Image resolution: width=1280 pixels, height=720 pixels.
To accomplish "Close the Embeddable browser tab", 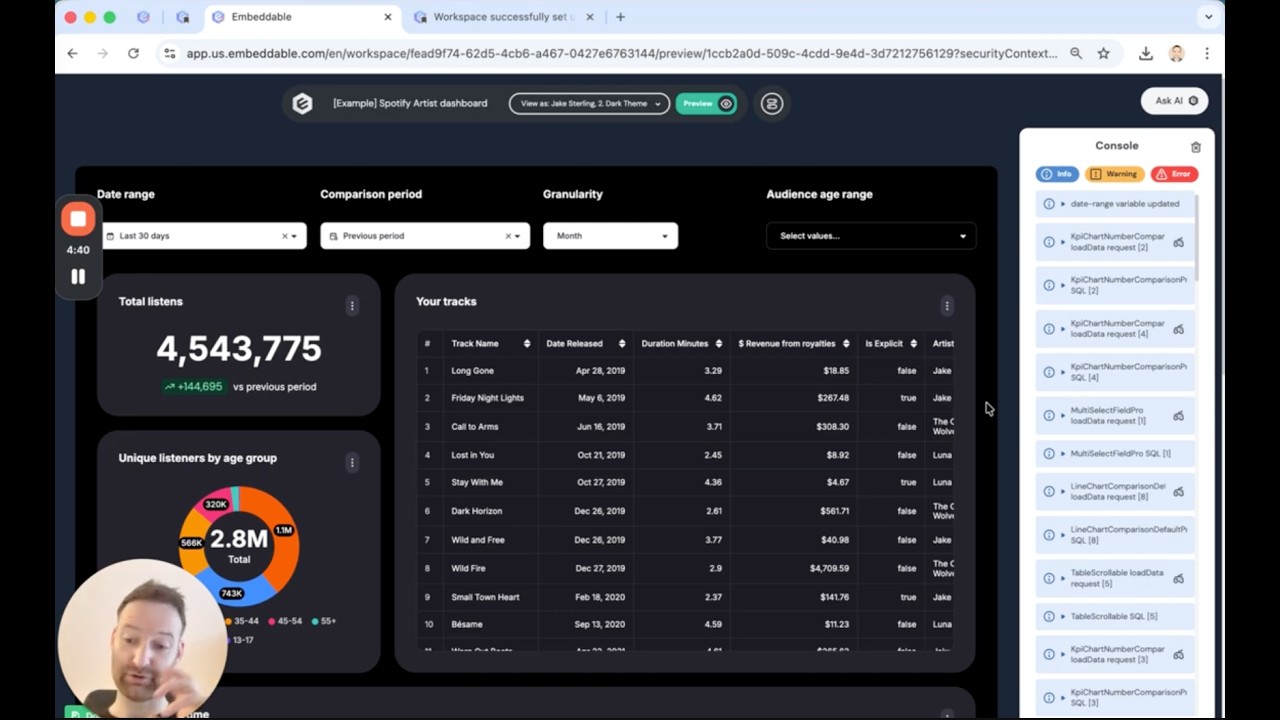I will [x=388, y=17].
